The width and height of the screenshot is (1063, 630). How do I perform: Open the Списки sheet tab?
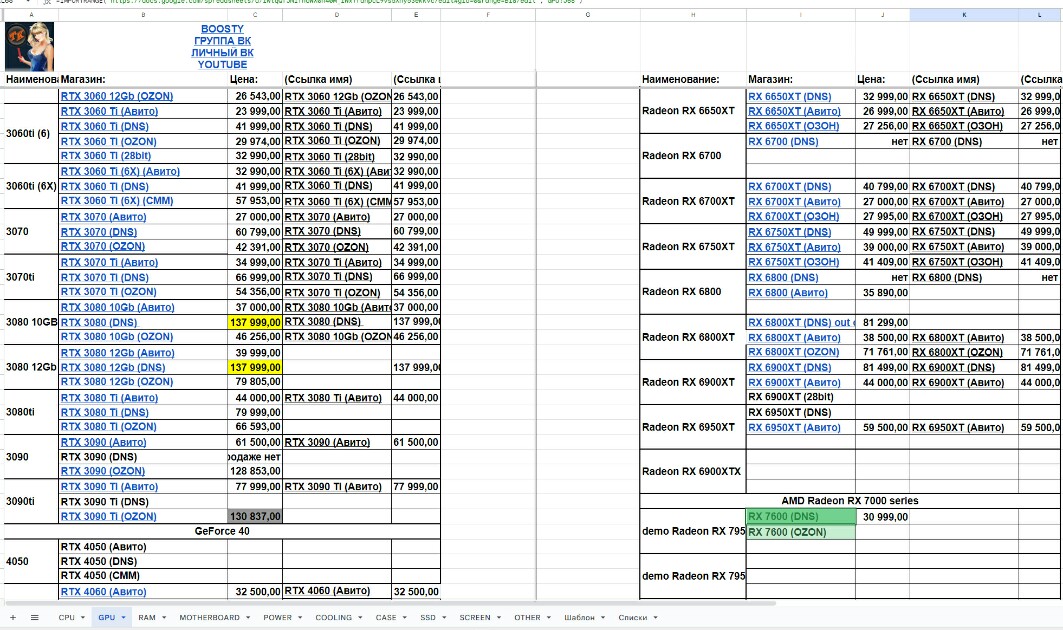(x=633, y=617)
